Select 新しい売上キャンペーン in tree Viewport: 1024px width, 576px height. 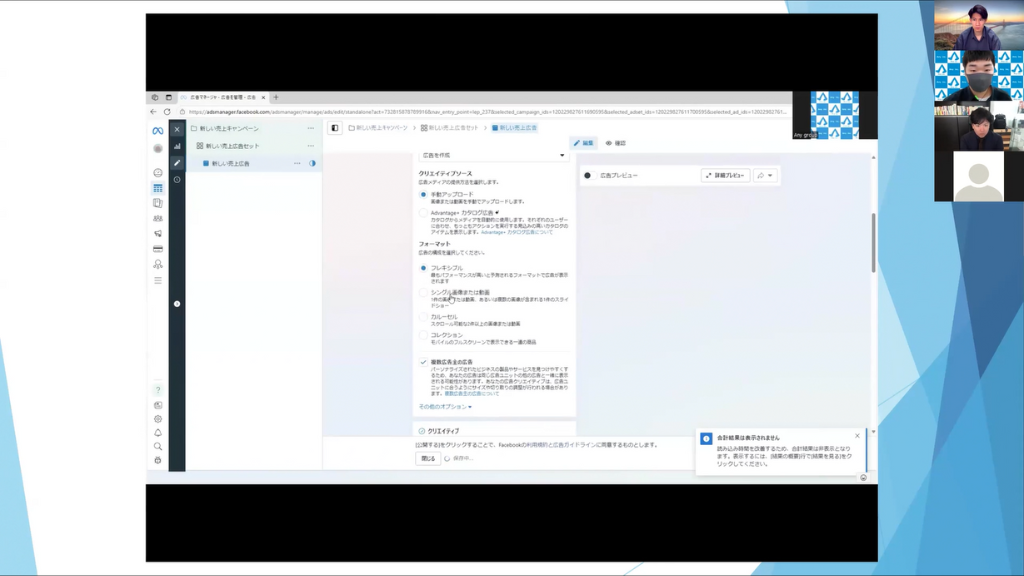(x=229, y=129)
